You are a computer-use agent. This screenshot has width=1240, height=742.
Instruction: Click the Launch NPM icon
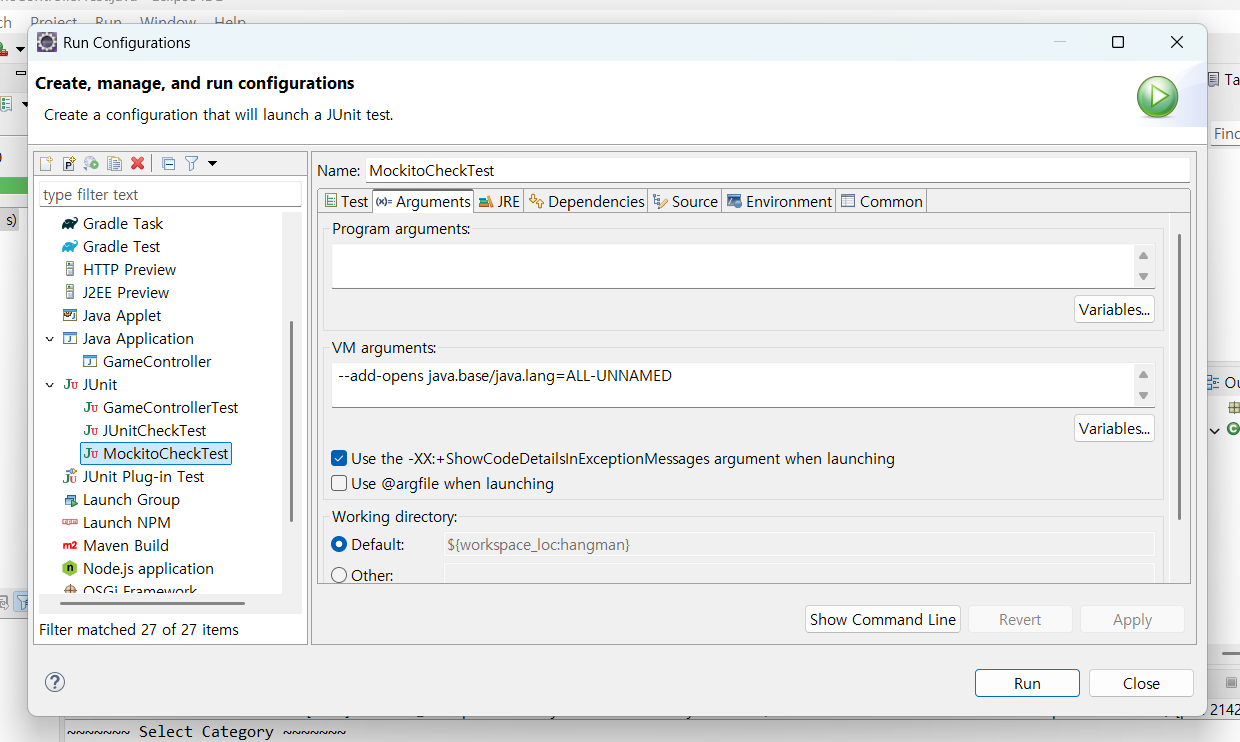pyautogui.click(x=69, y=522)
